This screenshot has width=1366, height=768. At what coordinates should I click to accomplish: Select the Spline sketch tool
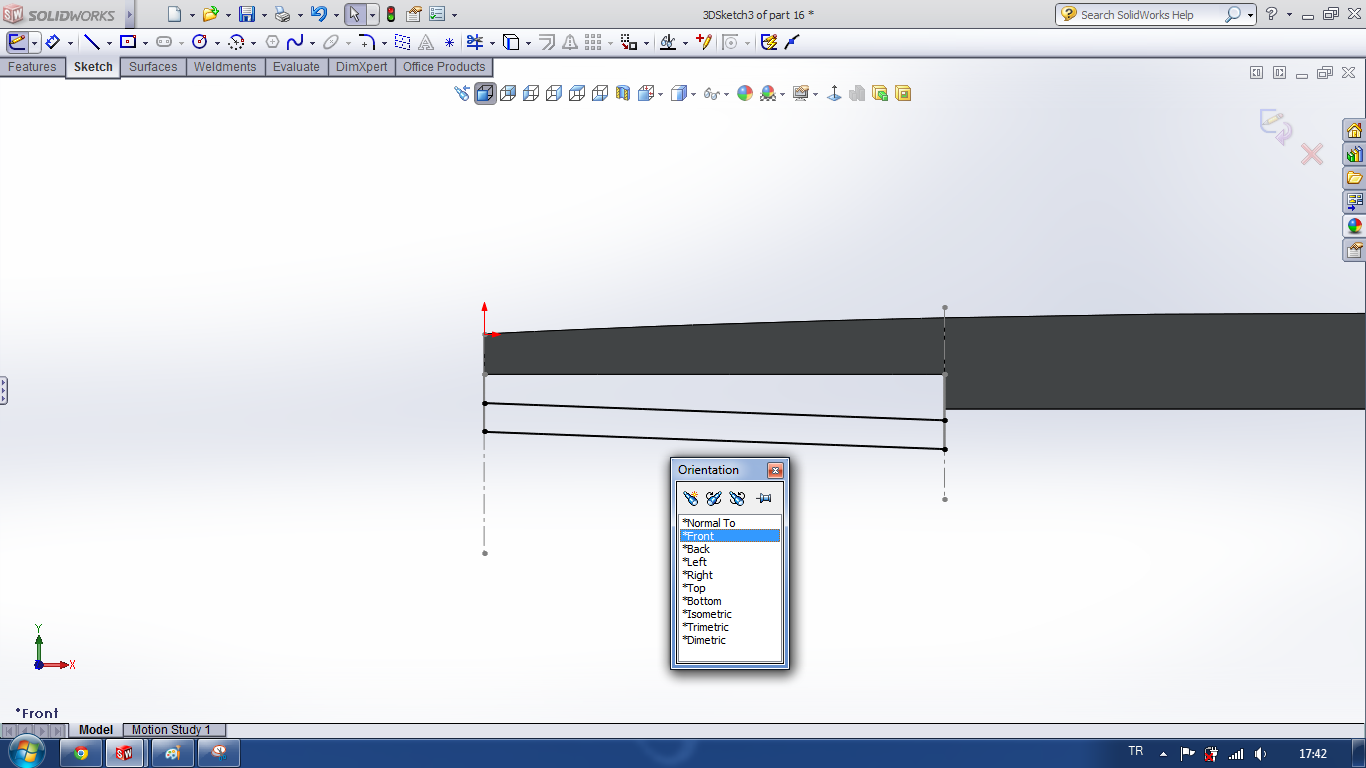[295, 42]
